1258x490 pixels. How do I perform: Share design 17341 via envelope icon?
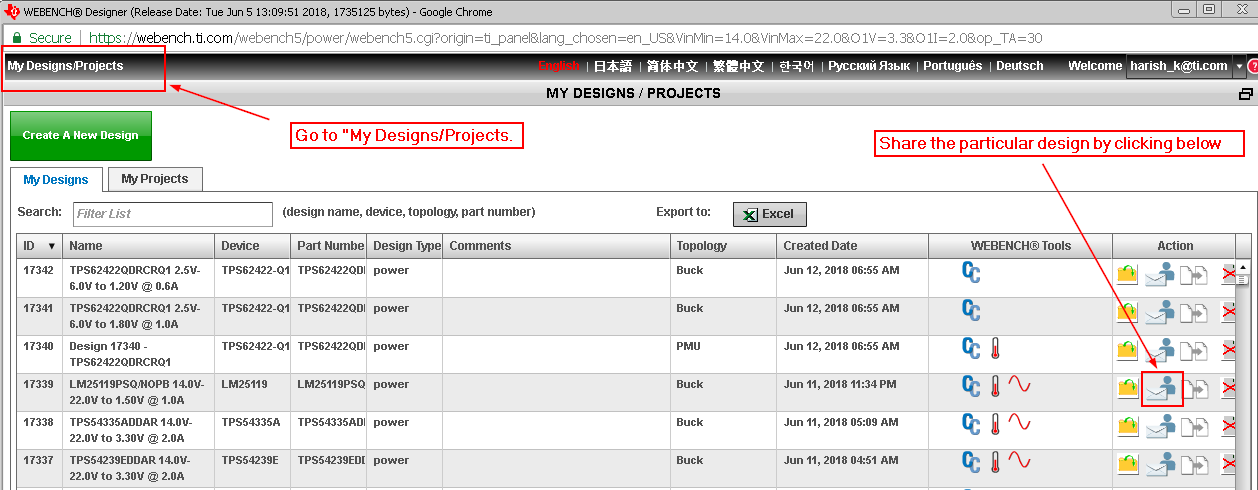coord(1160,312)
